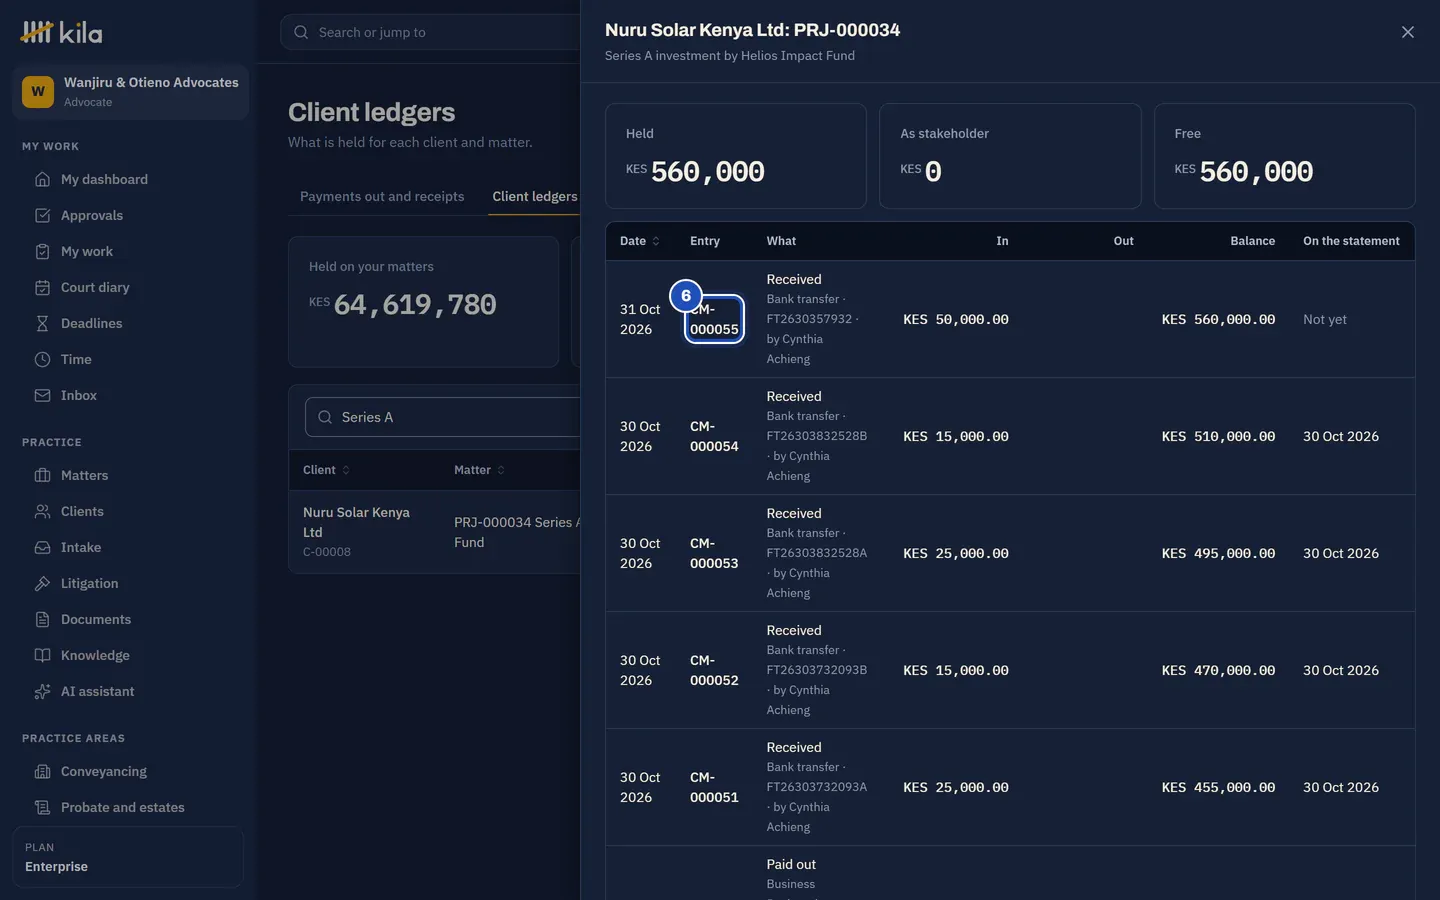
Task: Switch to Payments out and receipts tab
Action: (x=382, y=197)
